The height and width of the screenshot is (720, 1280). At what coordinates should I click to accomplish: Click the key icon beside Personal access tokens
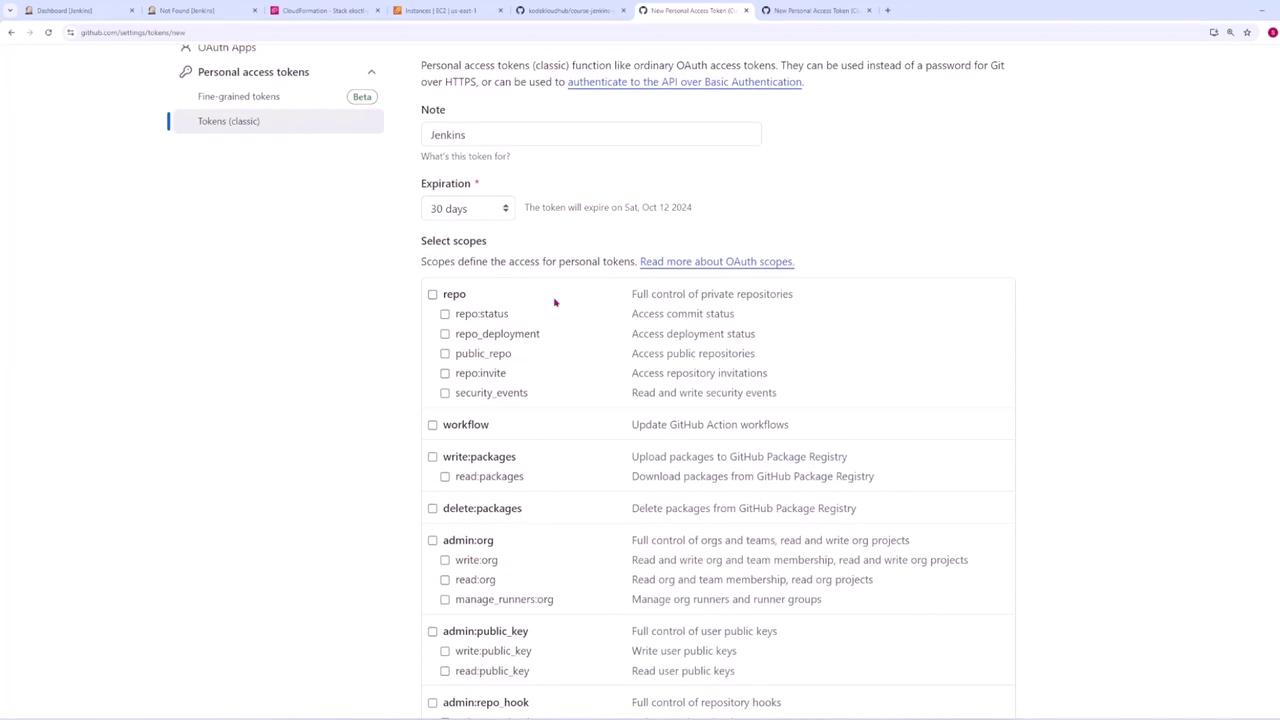186,72
